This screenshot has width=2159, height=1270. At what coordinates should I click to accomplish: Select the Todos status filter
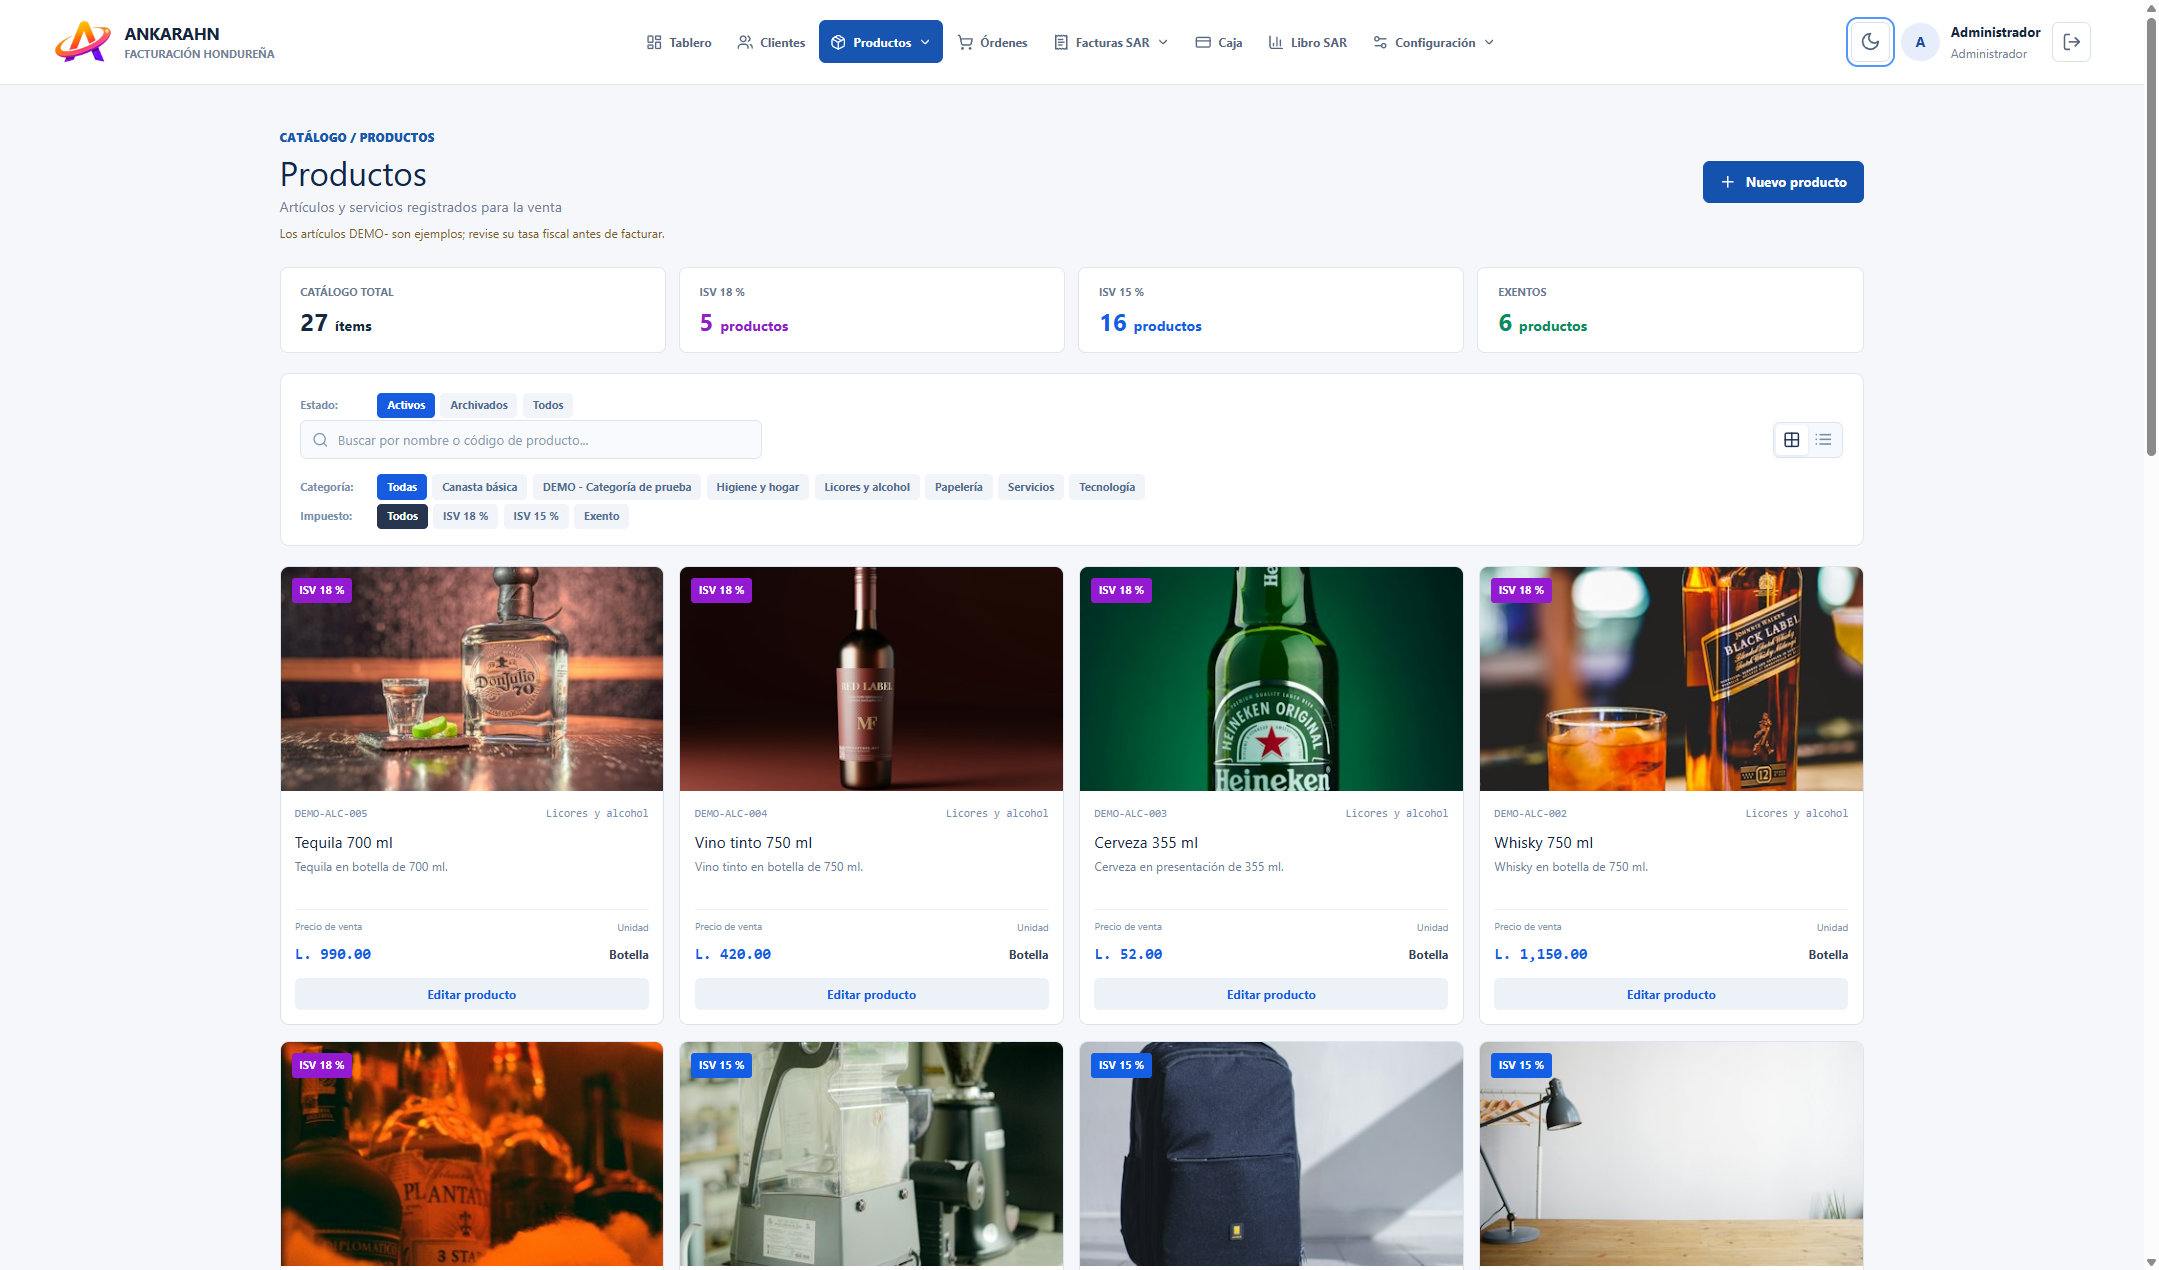point(548,405)
